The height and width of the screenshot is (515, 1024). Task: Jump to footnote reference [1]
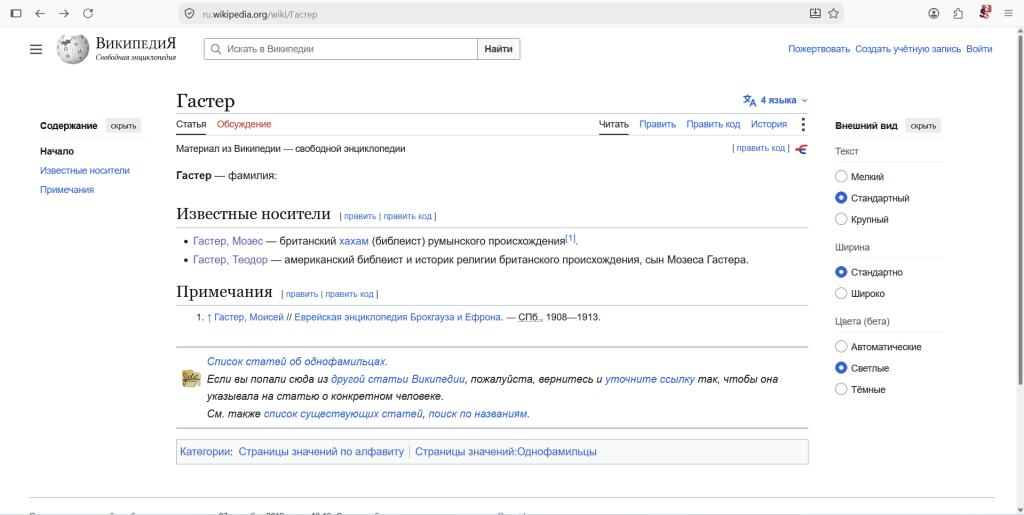point(571,238)
